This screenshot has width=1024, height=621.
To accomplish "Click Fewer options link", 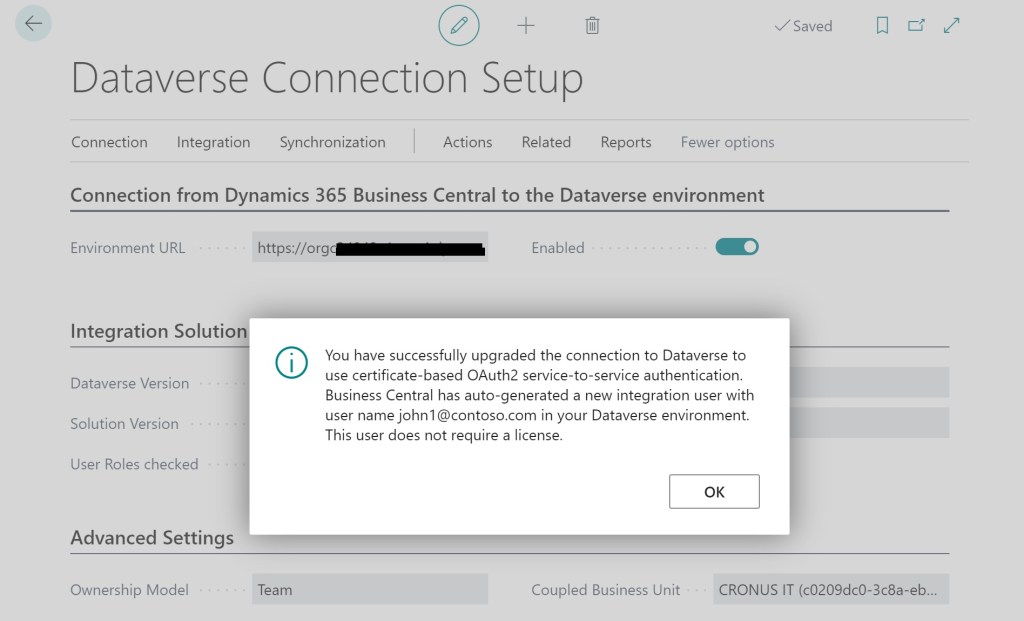I will (x=727, y=142).
